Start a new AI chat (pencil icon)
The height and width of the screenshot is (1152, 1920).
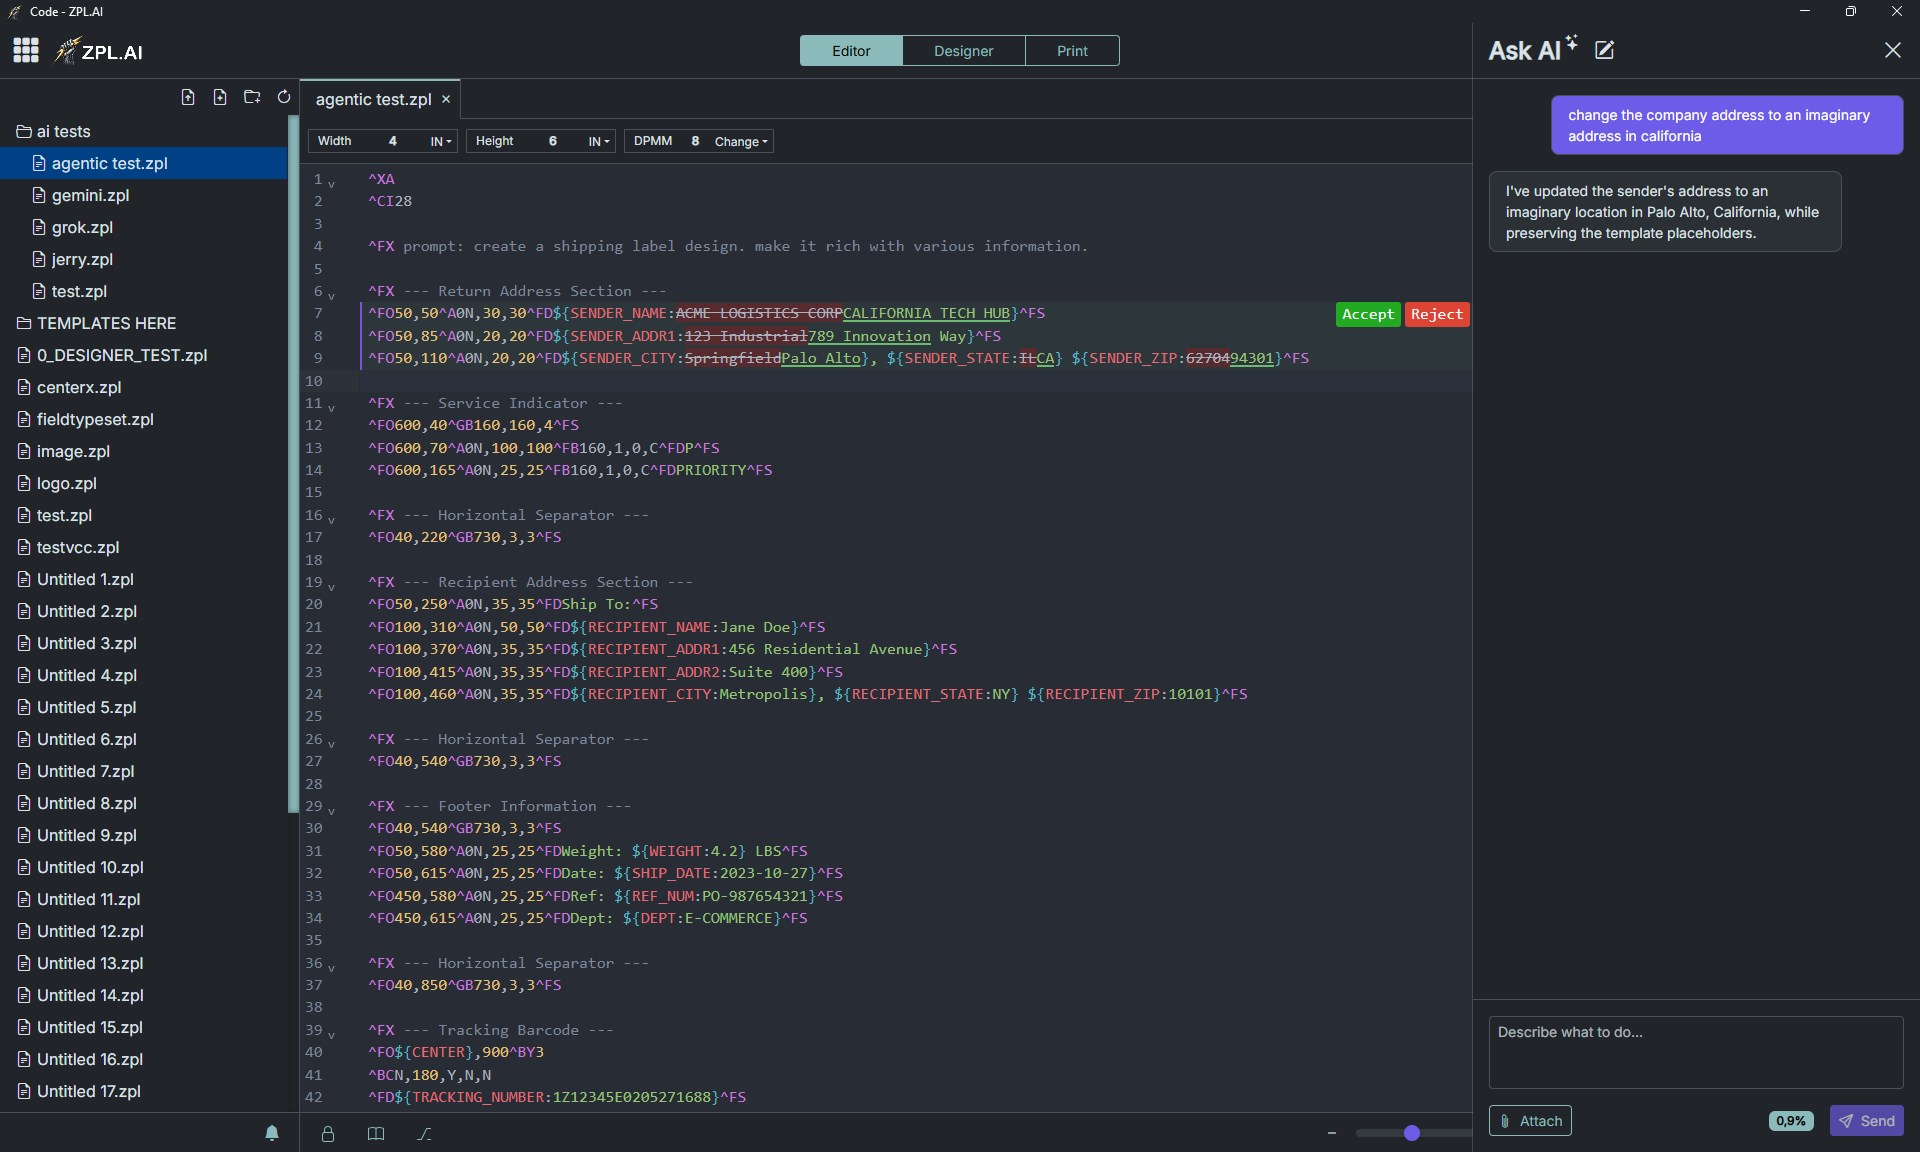[x=1604, y=50]
